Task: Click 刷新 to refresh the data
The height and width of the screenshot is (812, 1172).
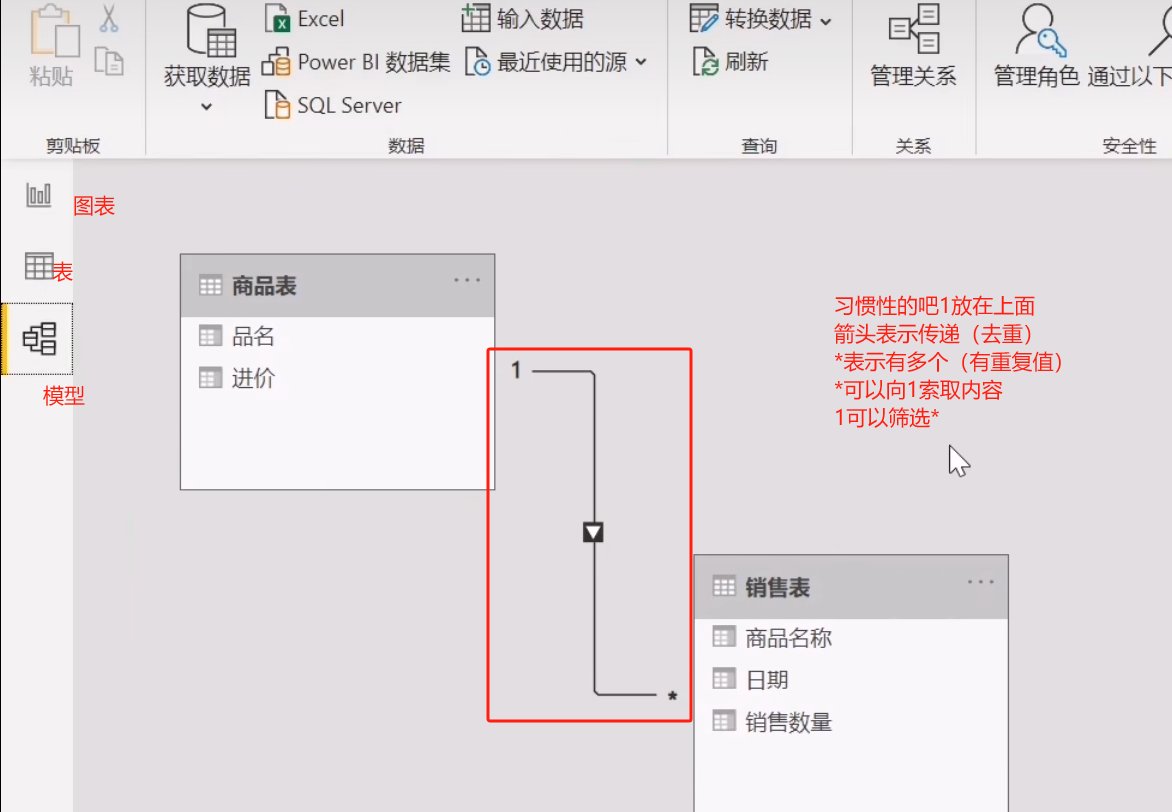Action: point(730,62)
